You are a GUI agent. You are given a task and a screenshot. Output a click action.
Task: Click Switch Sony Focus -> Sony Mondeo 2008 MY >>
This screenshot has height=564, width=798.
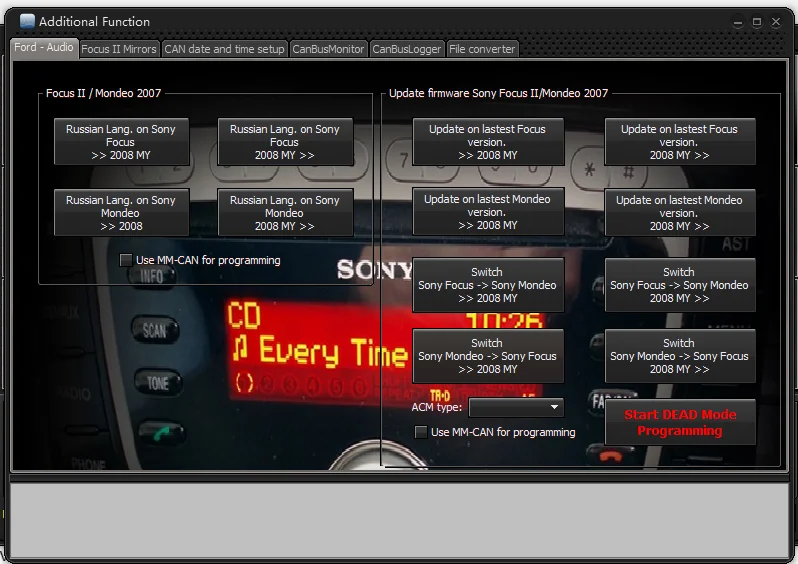point(680,285)
